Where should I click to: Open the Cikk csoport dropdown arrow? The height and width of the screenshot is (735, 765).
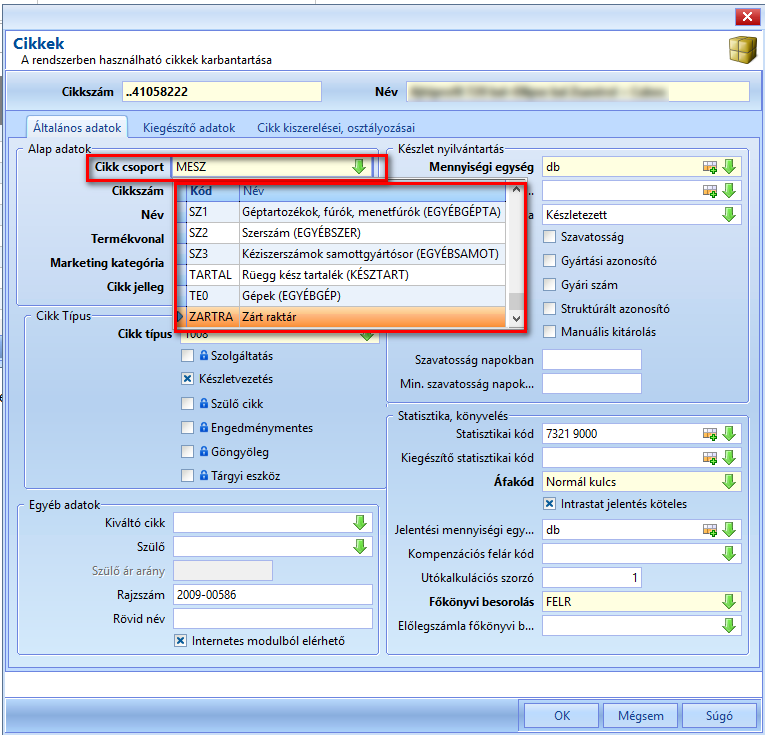[359, 167]
